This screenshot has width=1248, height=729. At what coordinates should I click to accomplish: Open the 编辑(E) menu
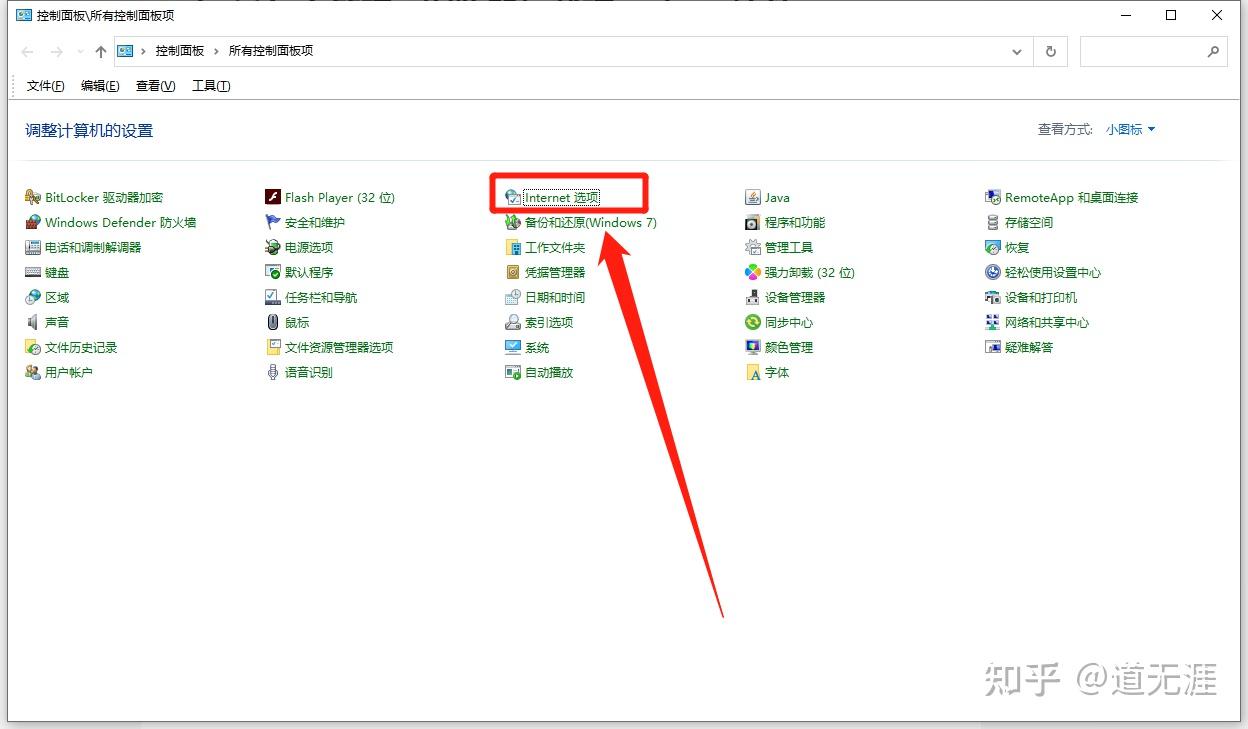pyautogui.click(x=100, y=86)
